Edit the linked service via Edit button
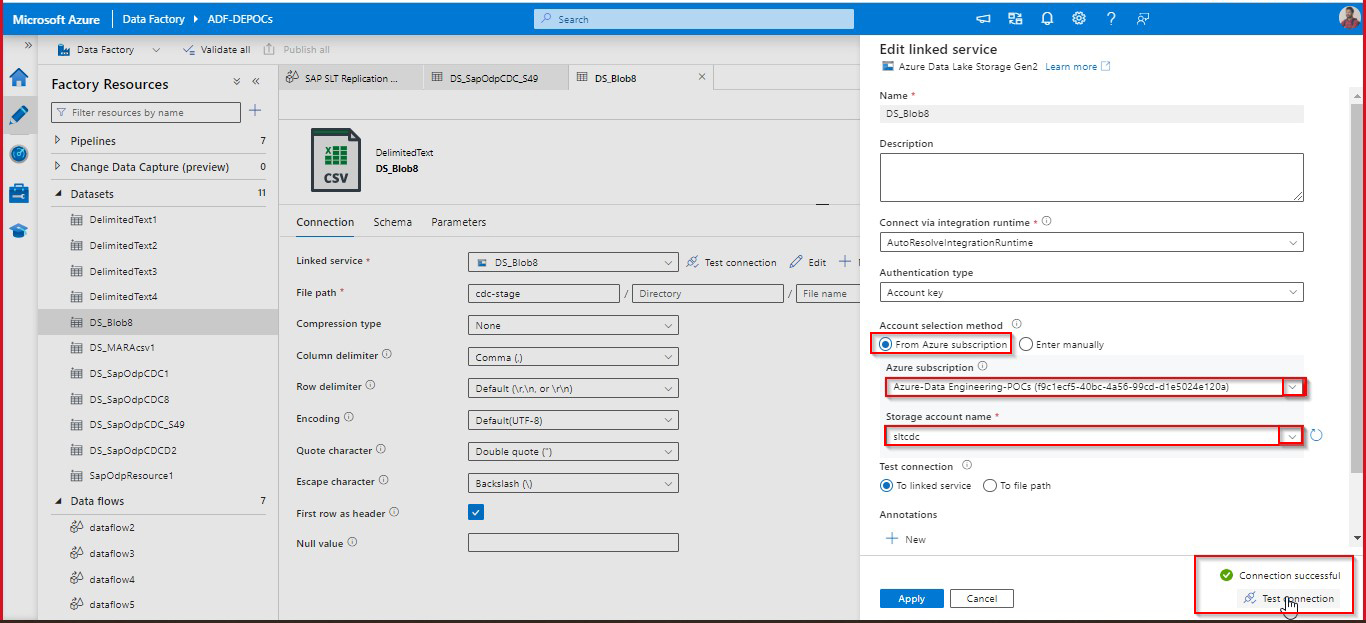This screenshot has height=623, width=1366. pos(808,262)
